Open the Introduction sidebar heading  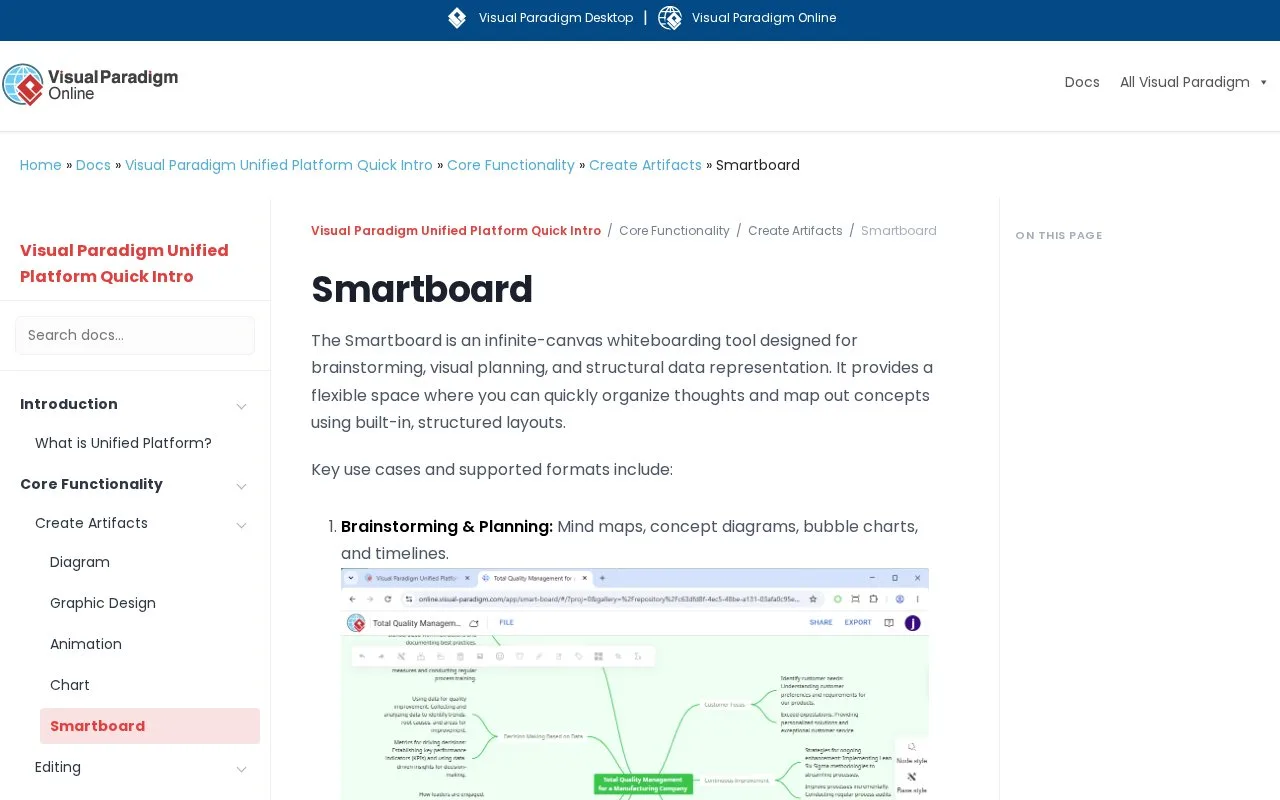(69, 404)
